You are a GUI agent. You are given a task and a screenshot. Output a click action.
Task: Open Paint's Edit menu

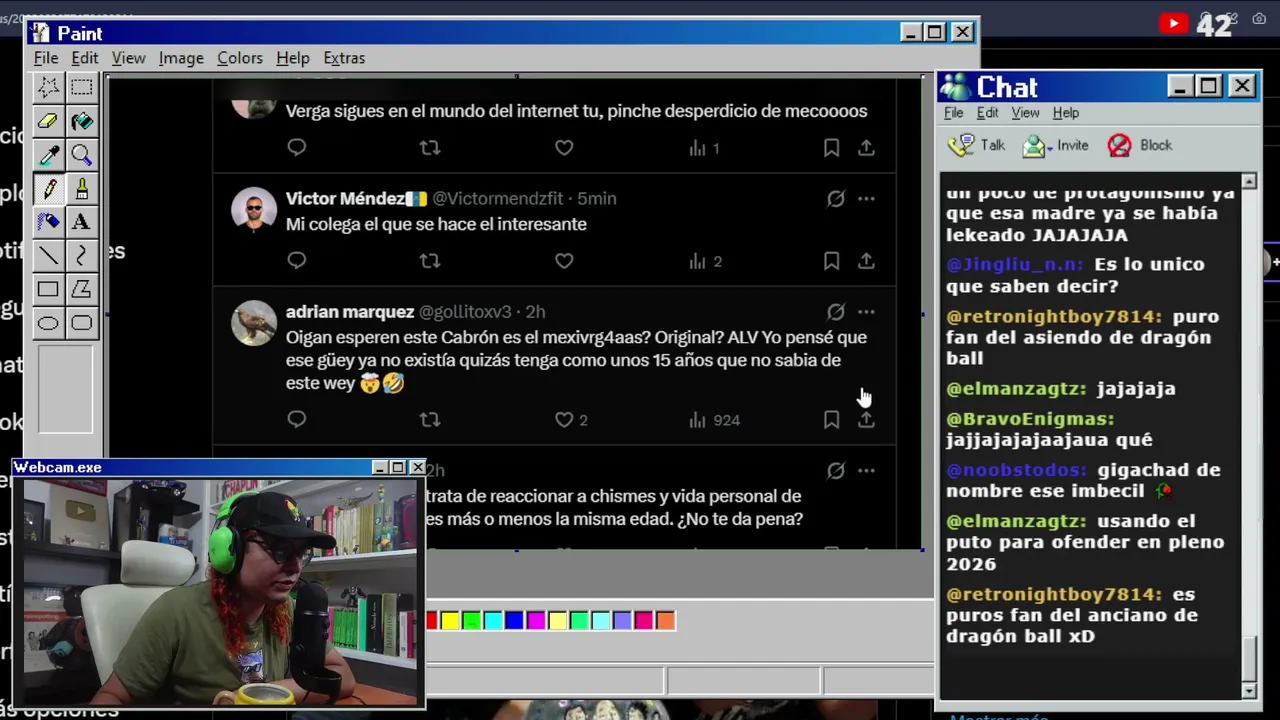pyautogui.click(x=85, y=58)
